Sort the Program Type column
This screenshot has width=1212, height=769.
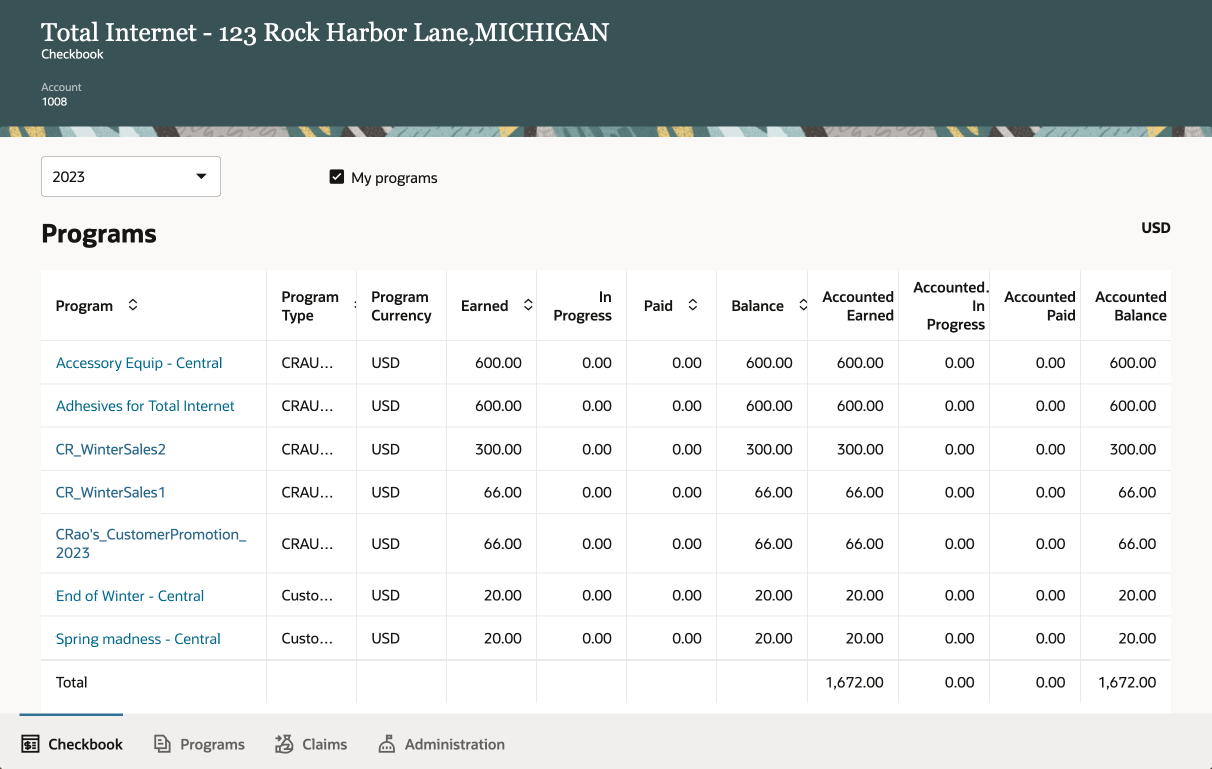point(353,305)
